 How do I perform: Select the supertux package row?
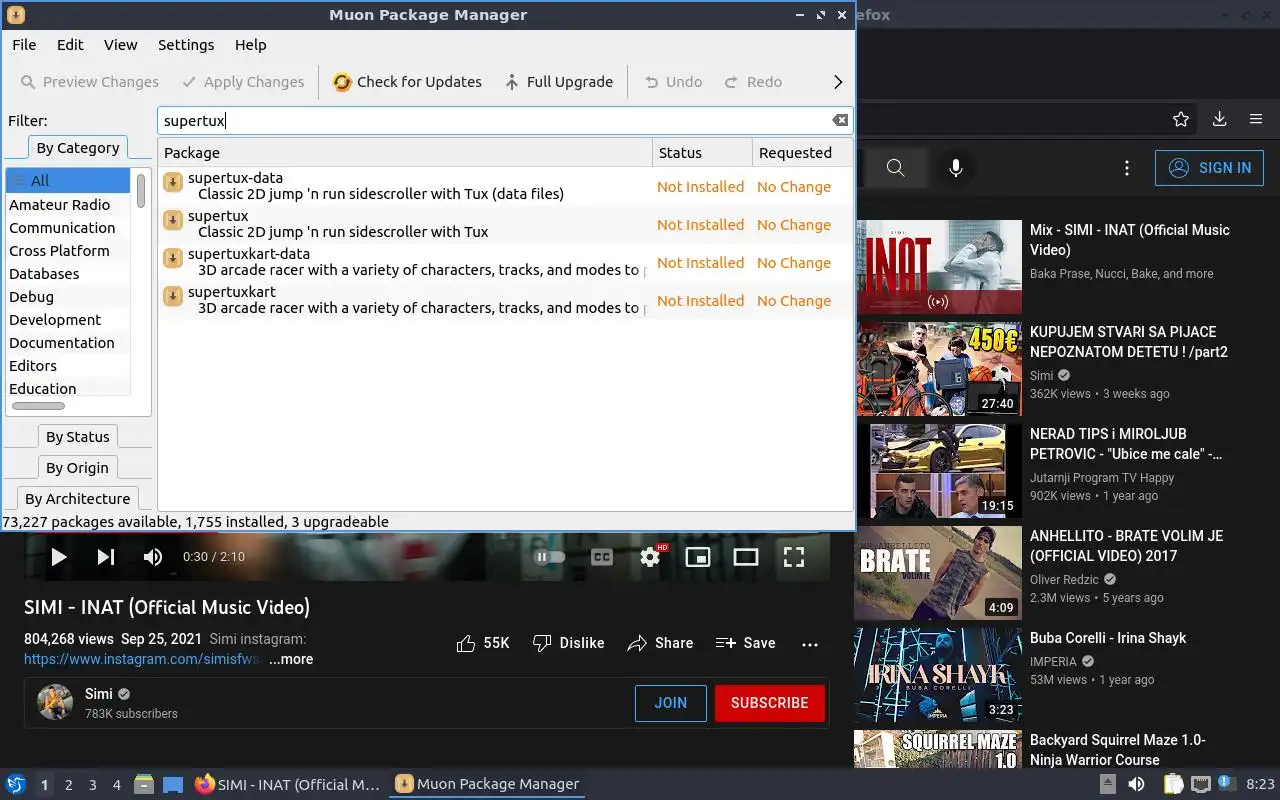pos(505,224)
